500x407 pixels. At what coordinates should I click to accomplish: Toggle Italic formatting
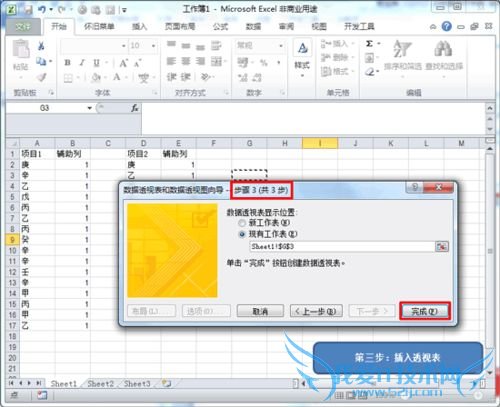click(82, 62)
